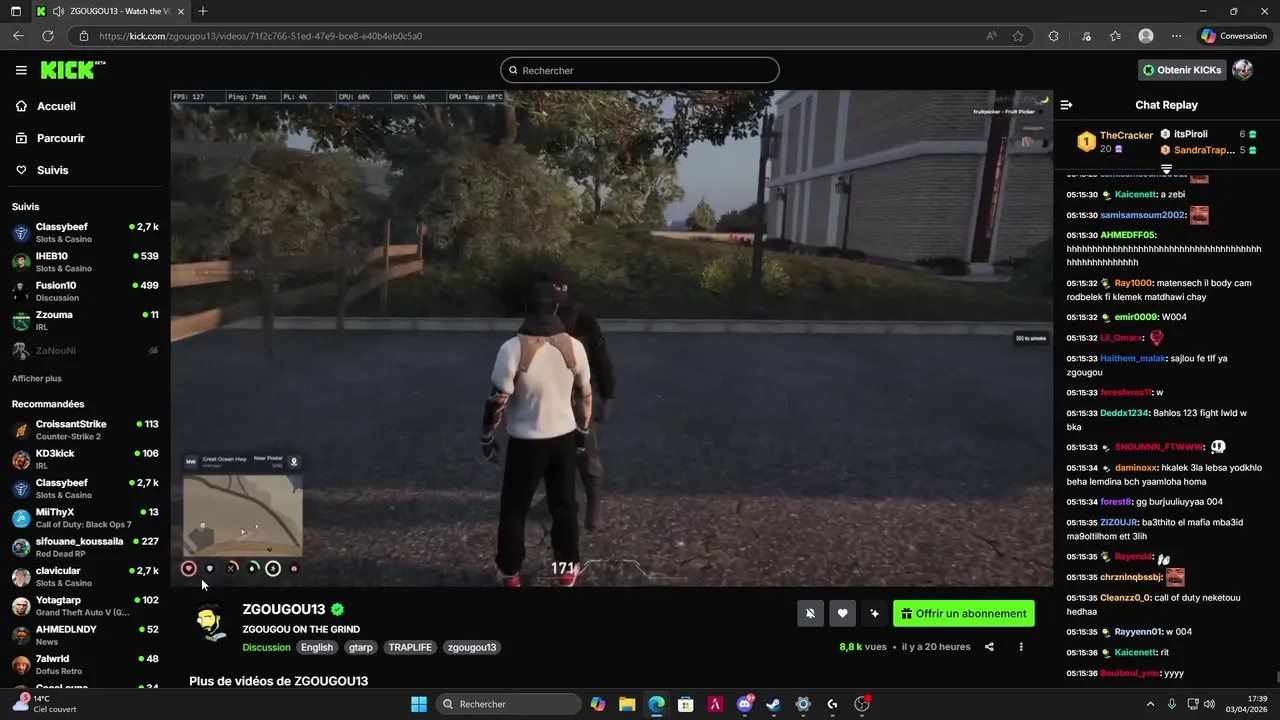Open Classybeef channel under Suivis
The image size is (1280, 720).
click(85, 232)
